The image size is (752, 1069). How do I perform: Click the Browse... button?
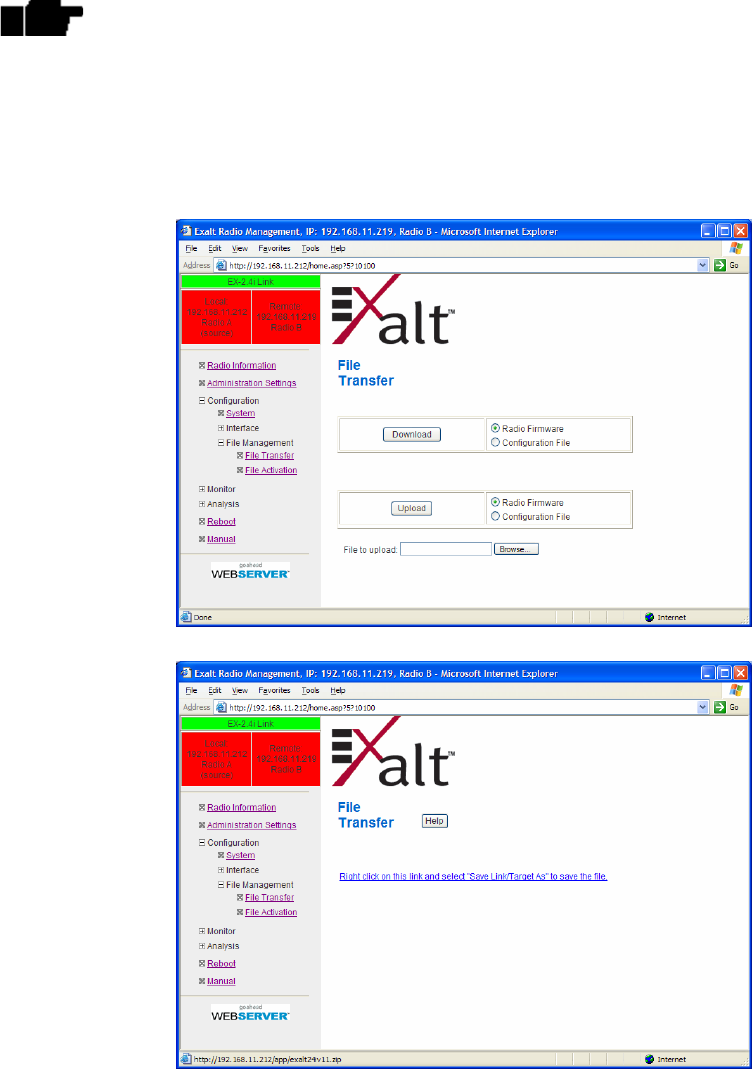click(516, 549)
